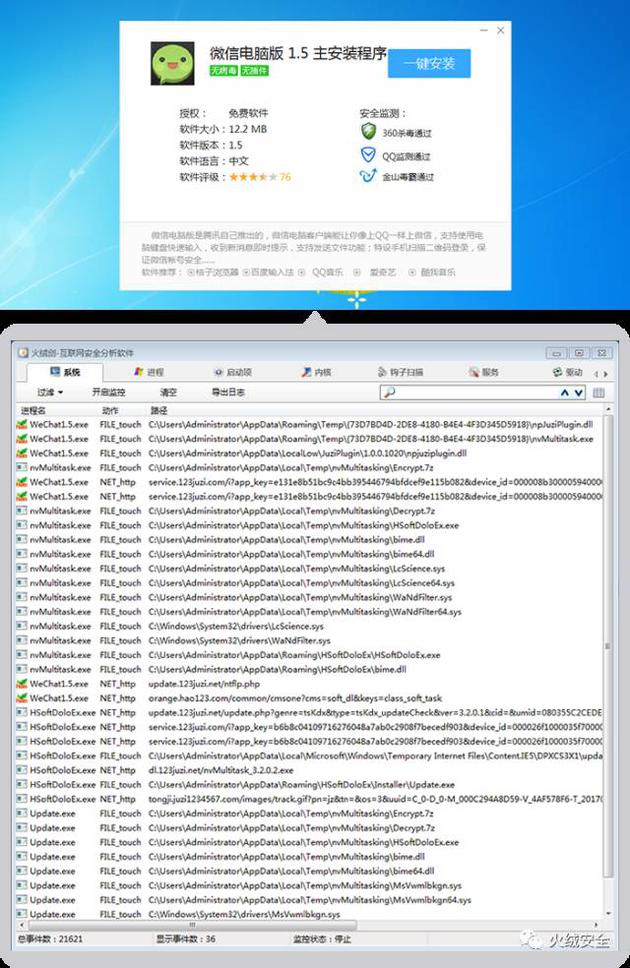Uncheck the 桔子浏览器 bundled software checkbox

191,272
